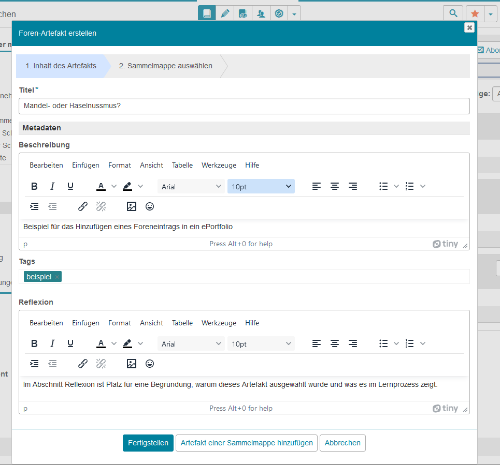This screenshot has height=465, width=500.
Task: Insert link in Beschreibung editor
Action: click(x=83, y=207)
